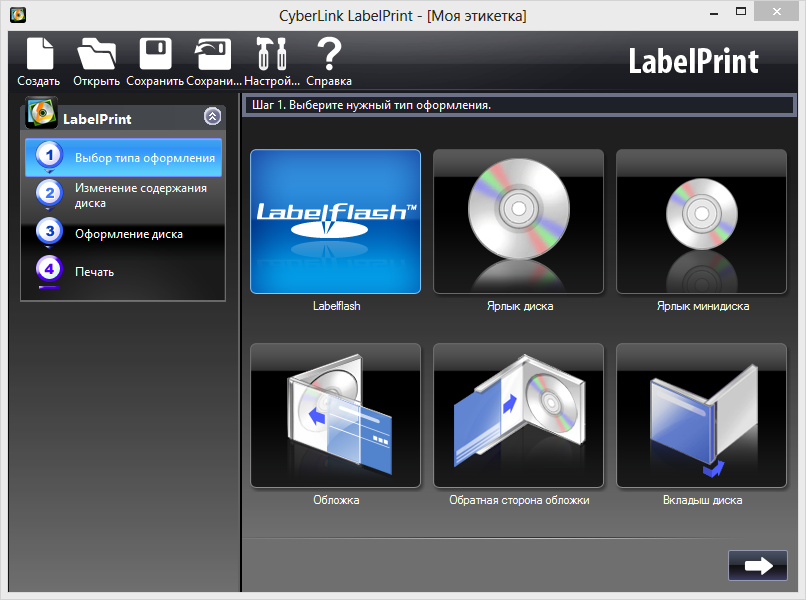Image resolution: width=806 pixels, height=600 pixels.
Task: Create a new label document
Action: click(40, 58)
